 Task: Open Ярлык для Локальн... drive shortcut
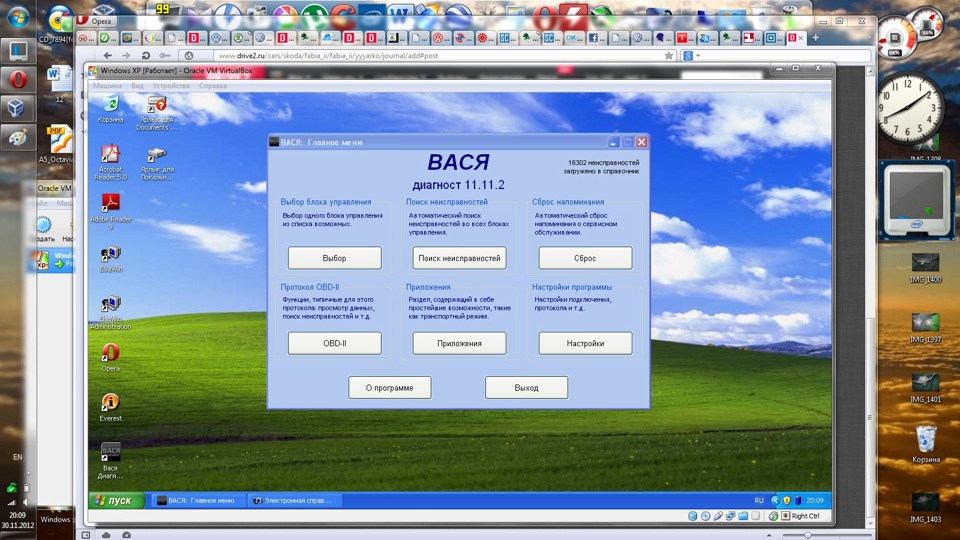[x=157, y=163]
